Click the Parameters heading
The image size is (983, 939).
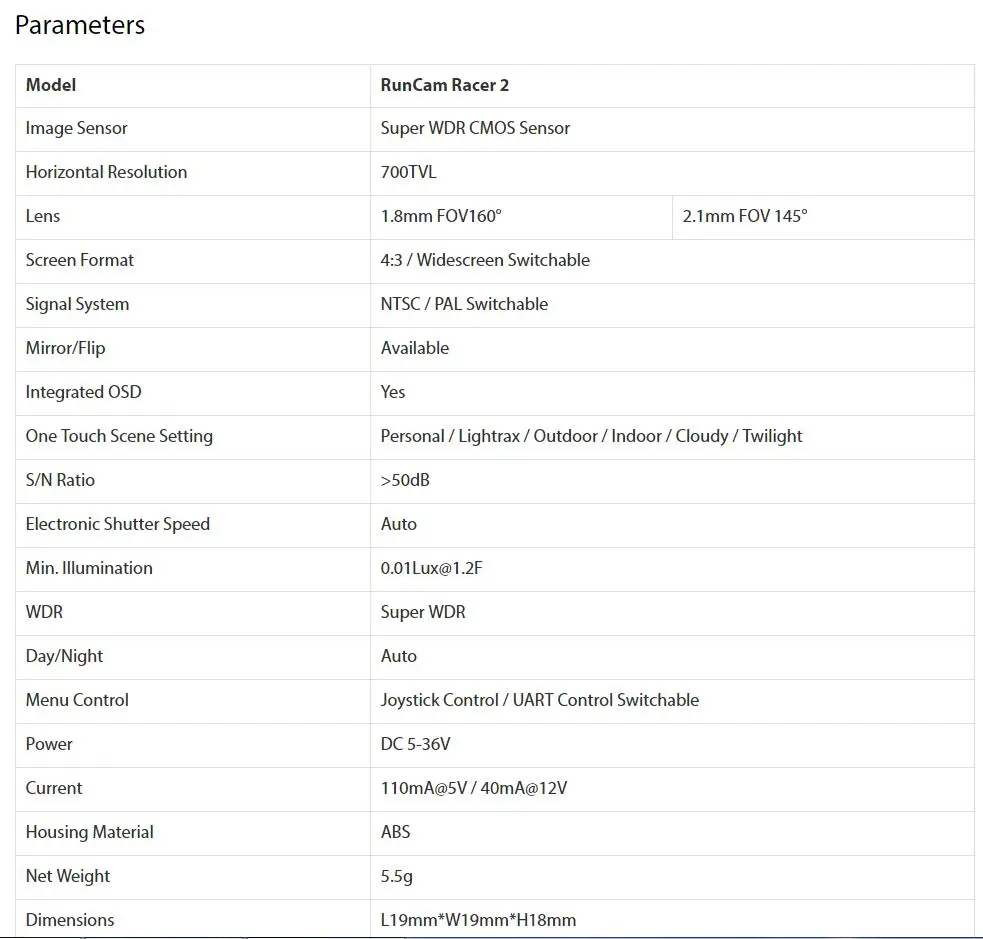80,25
